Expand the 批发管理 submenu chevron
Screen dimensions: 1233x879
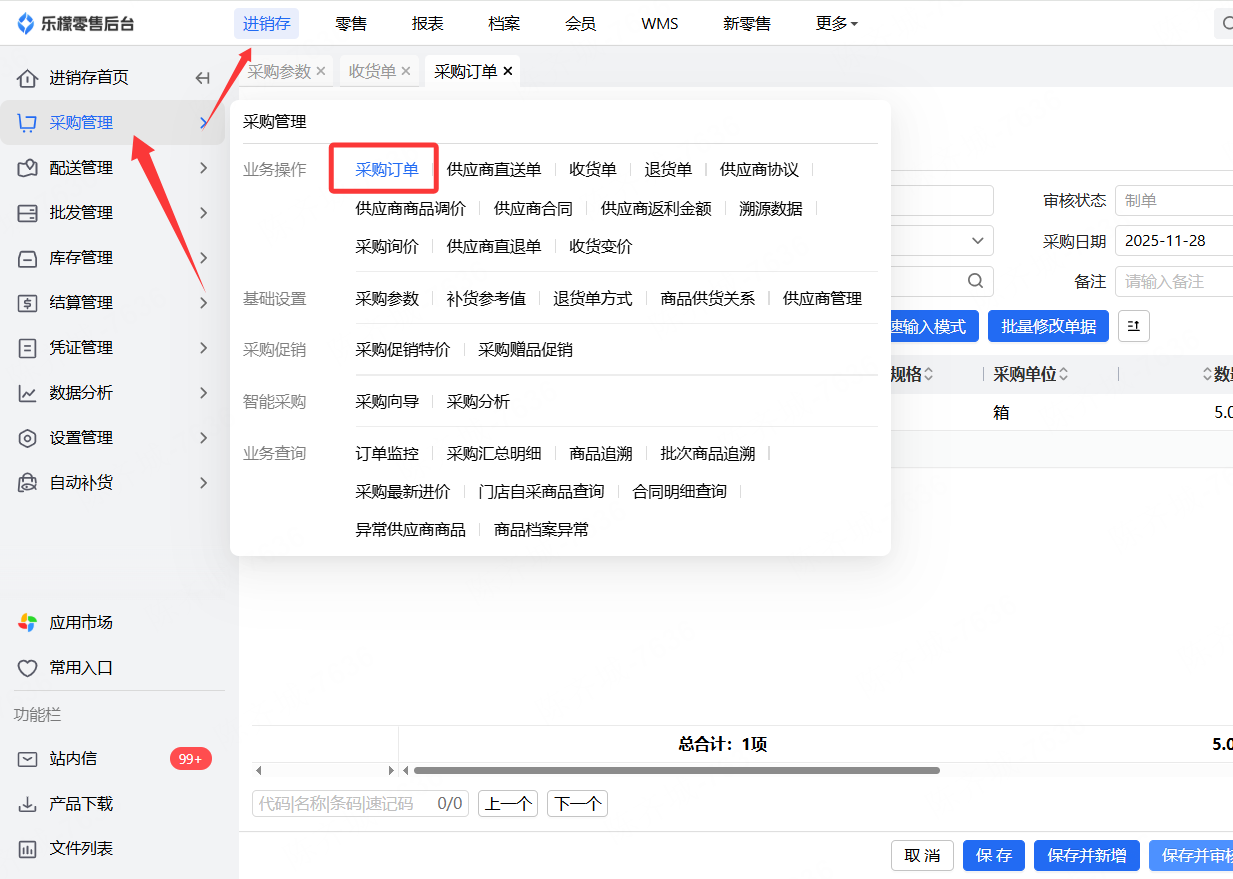click(204, 213)
